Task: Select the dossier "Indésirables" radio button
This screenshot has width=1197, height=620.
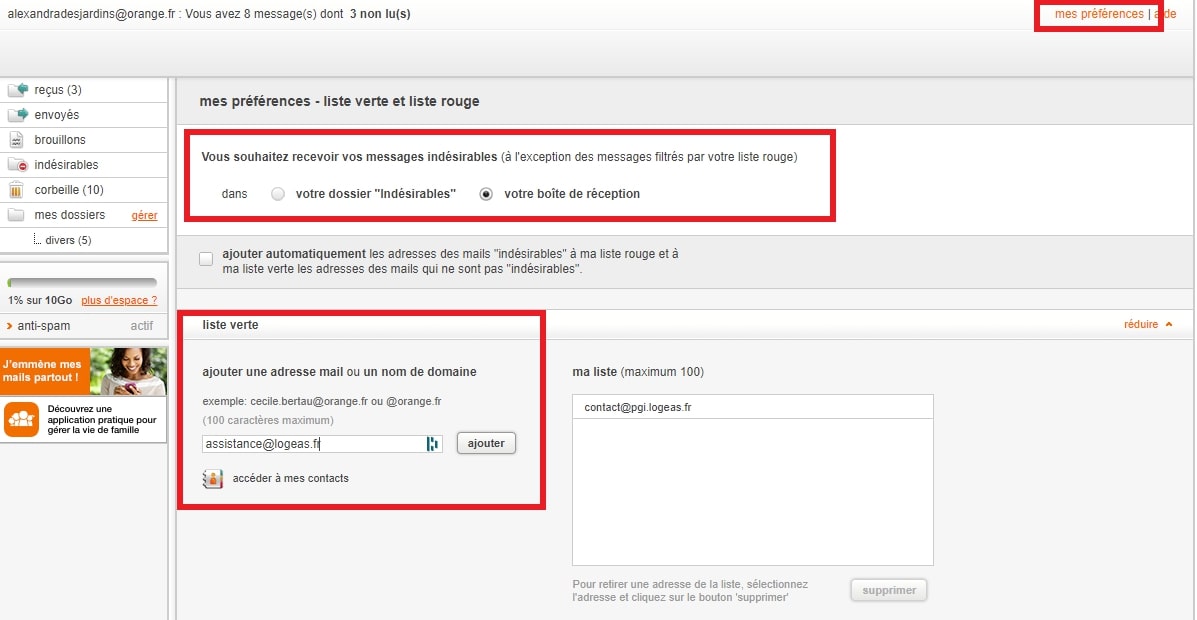Action: click(278, 194)
